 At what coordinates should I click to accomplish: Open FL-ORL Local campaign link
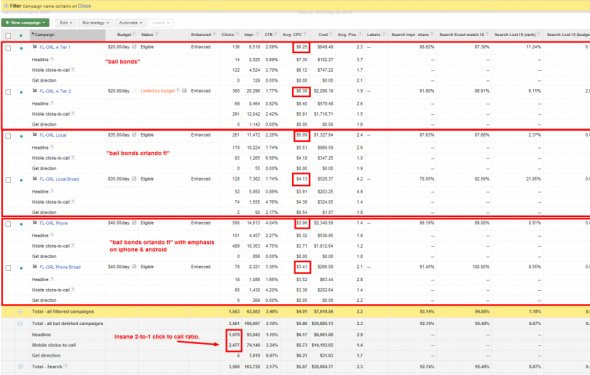(x=53, y=135)
